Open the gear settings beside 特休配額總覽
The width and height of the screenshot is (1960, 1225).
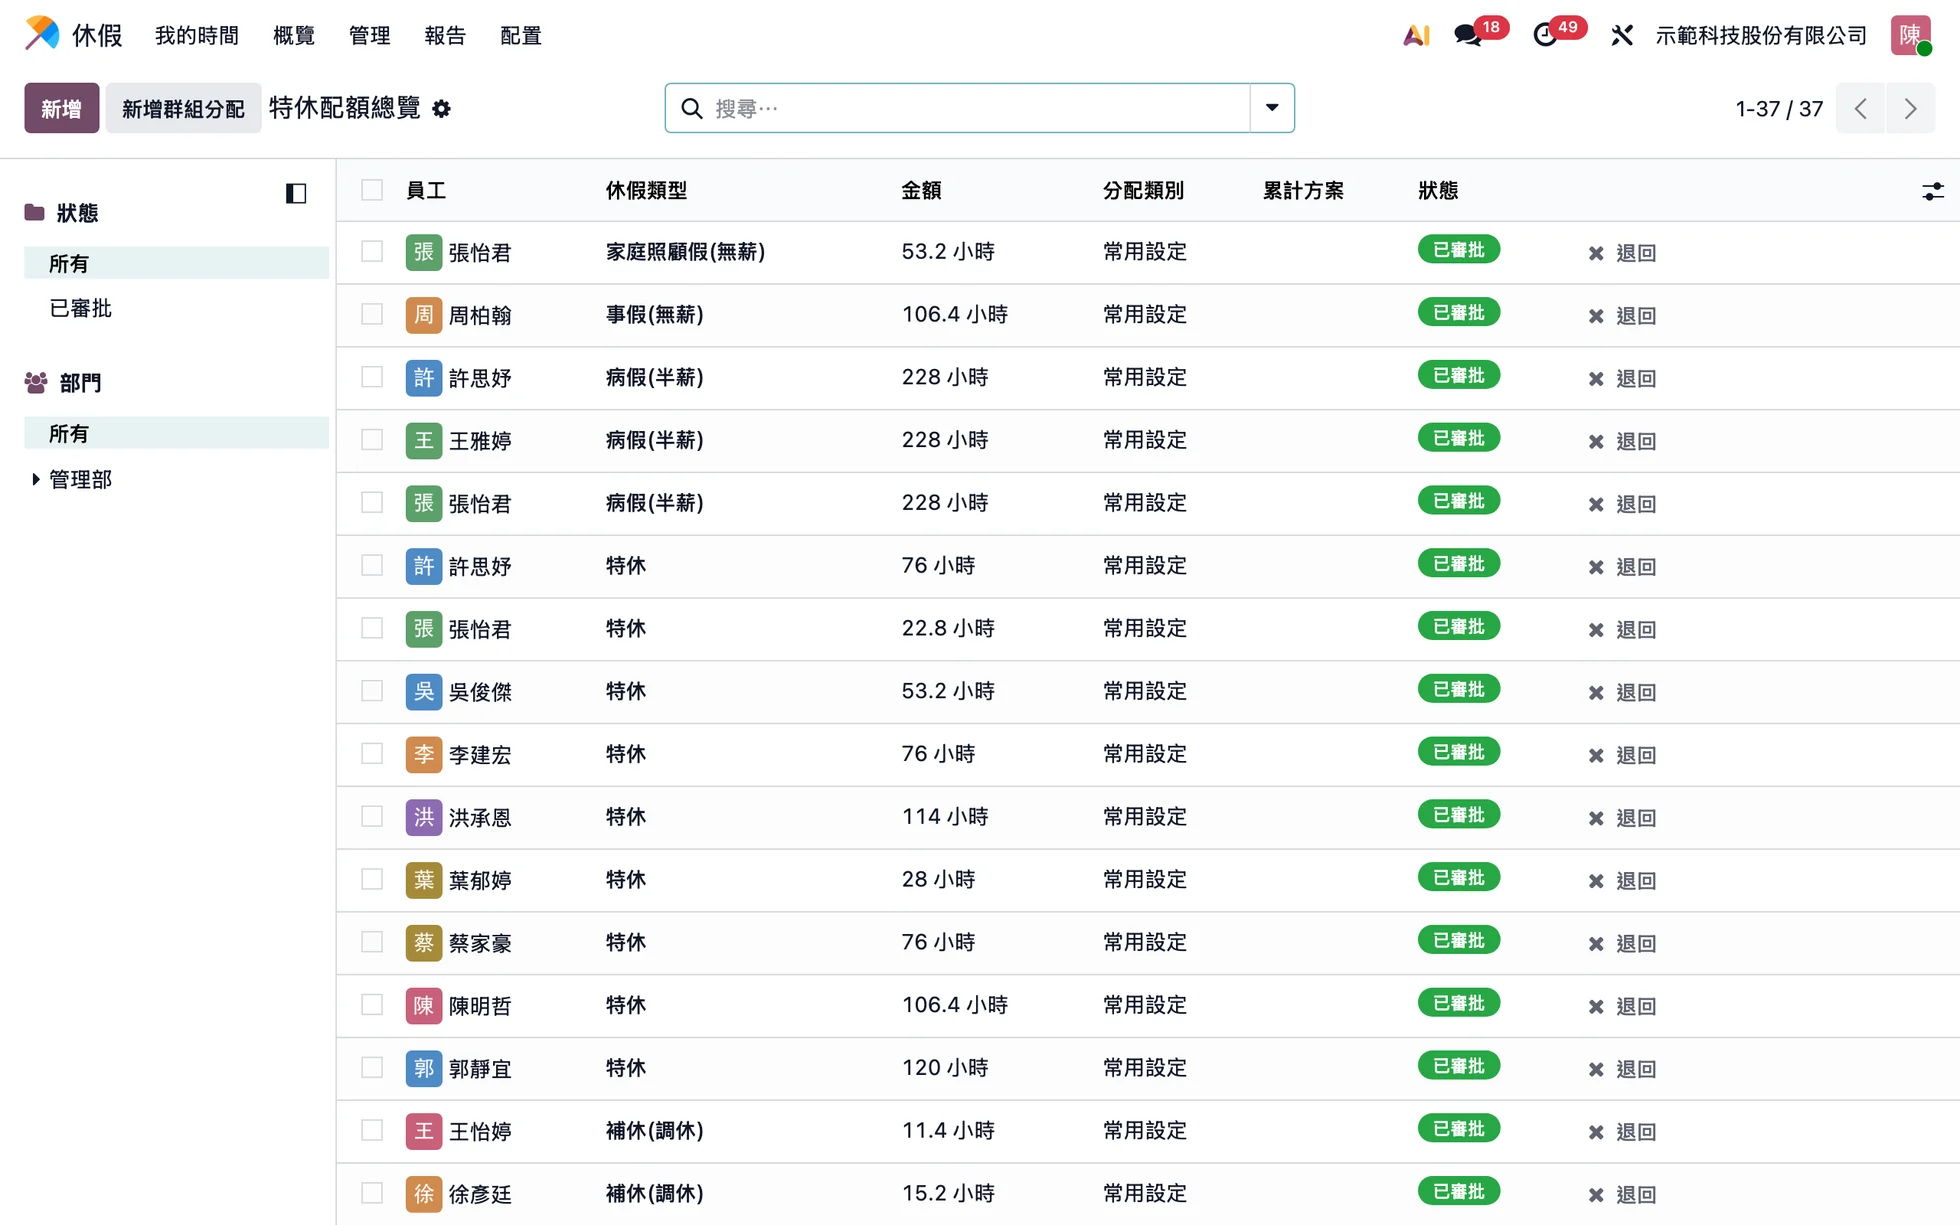(x=442, y=109)
